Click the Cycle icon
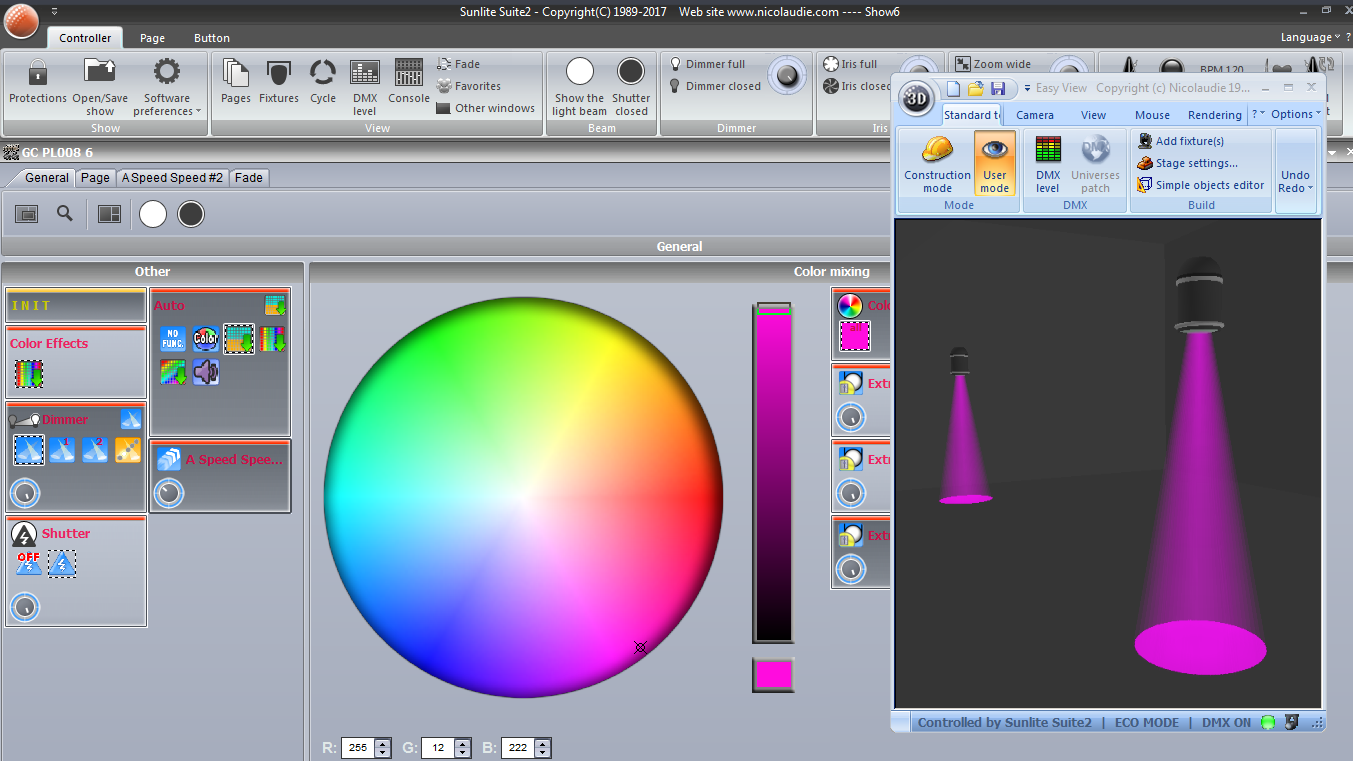 (x=322, y=74)
